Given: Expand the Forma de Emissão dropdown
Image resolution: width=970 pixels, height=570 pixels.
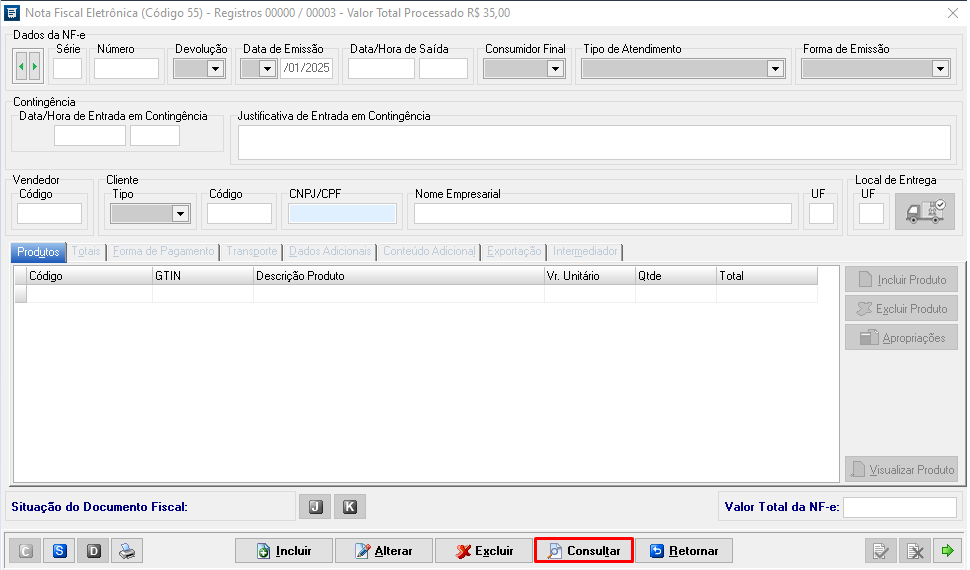Looking at the screenshot, I should click(x=939, y=69).
